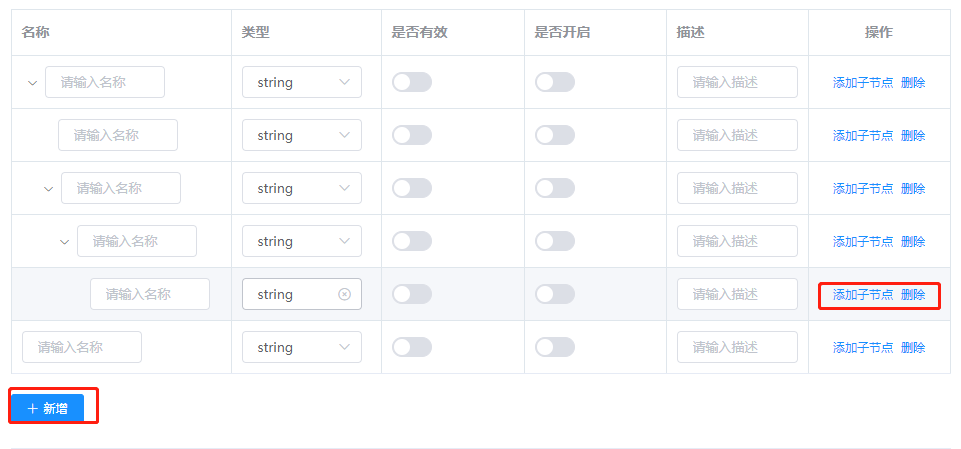Delete the third row via 删除

pyautogui.click(x=913, y=189)
